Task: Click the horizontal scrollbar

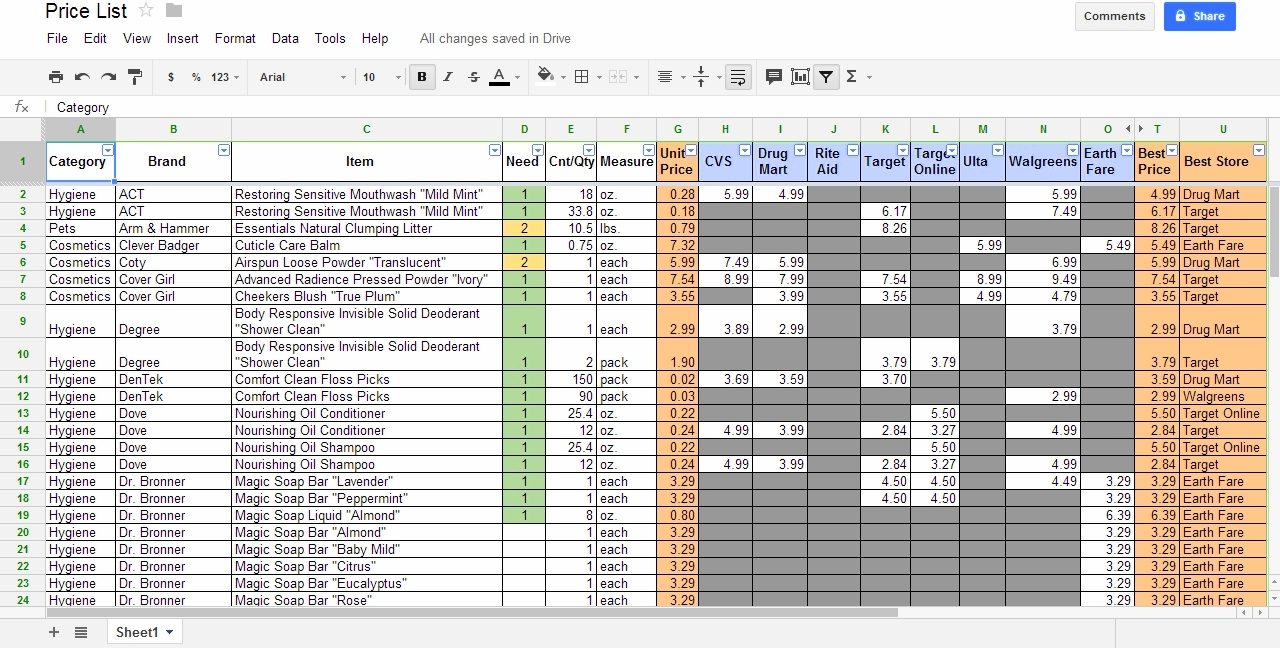Action: [x=472, y=612]
